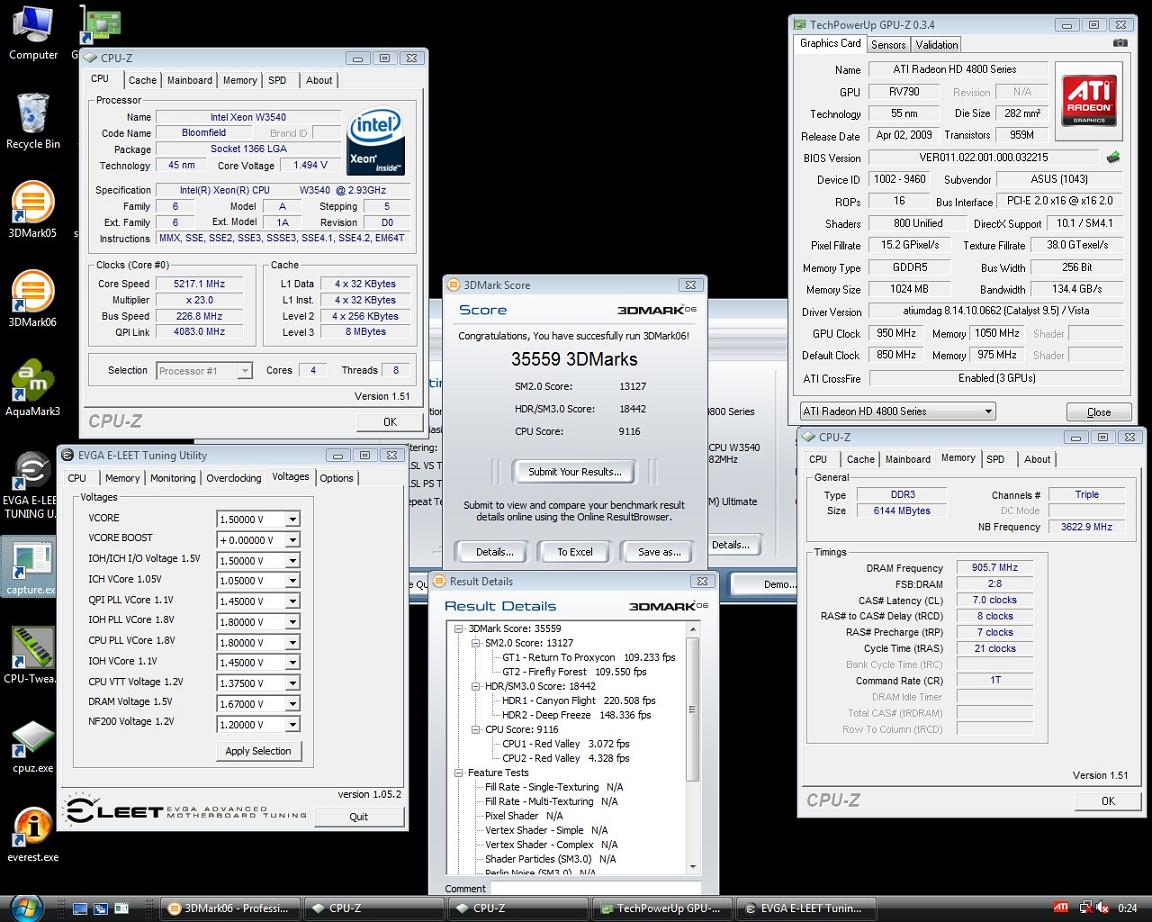Select GT1 - Return To Proxycon result row

(588, 658)
